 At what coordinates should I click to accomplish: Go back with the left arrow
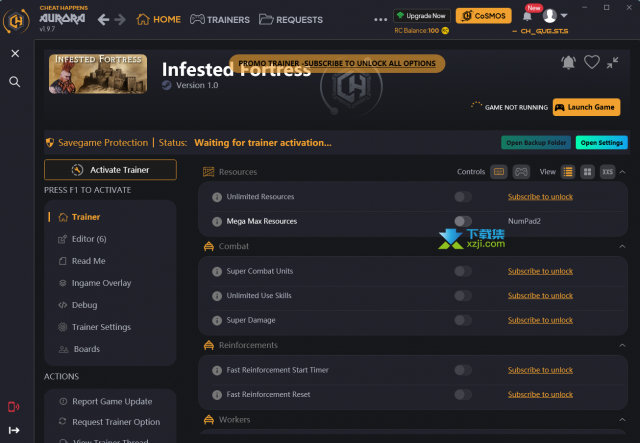point(103,19)
